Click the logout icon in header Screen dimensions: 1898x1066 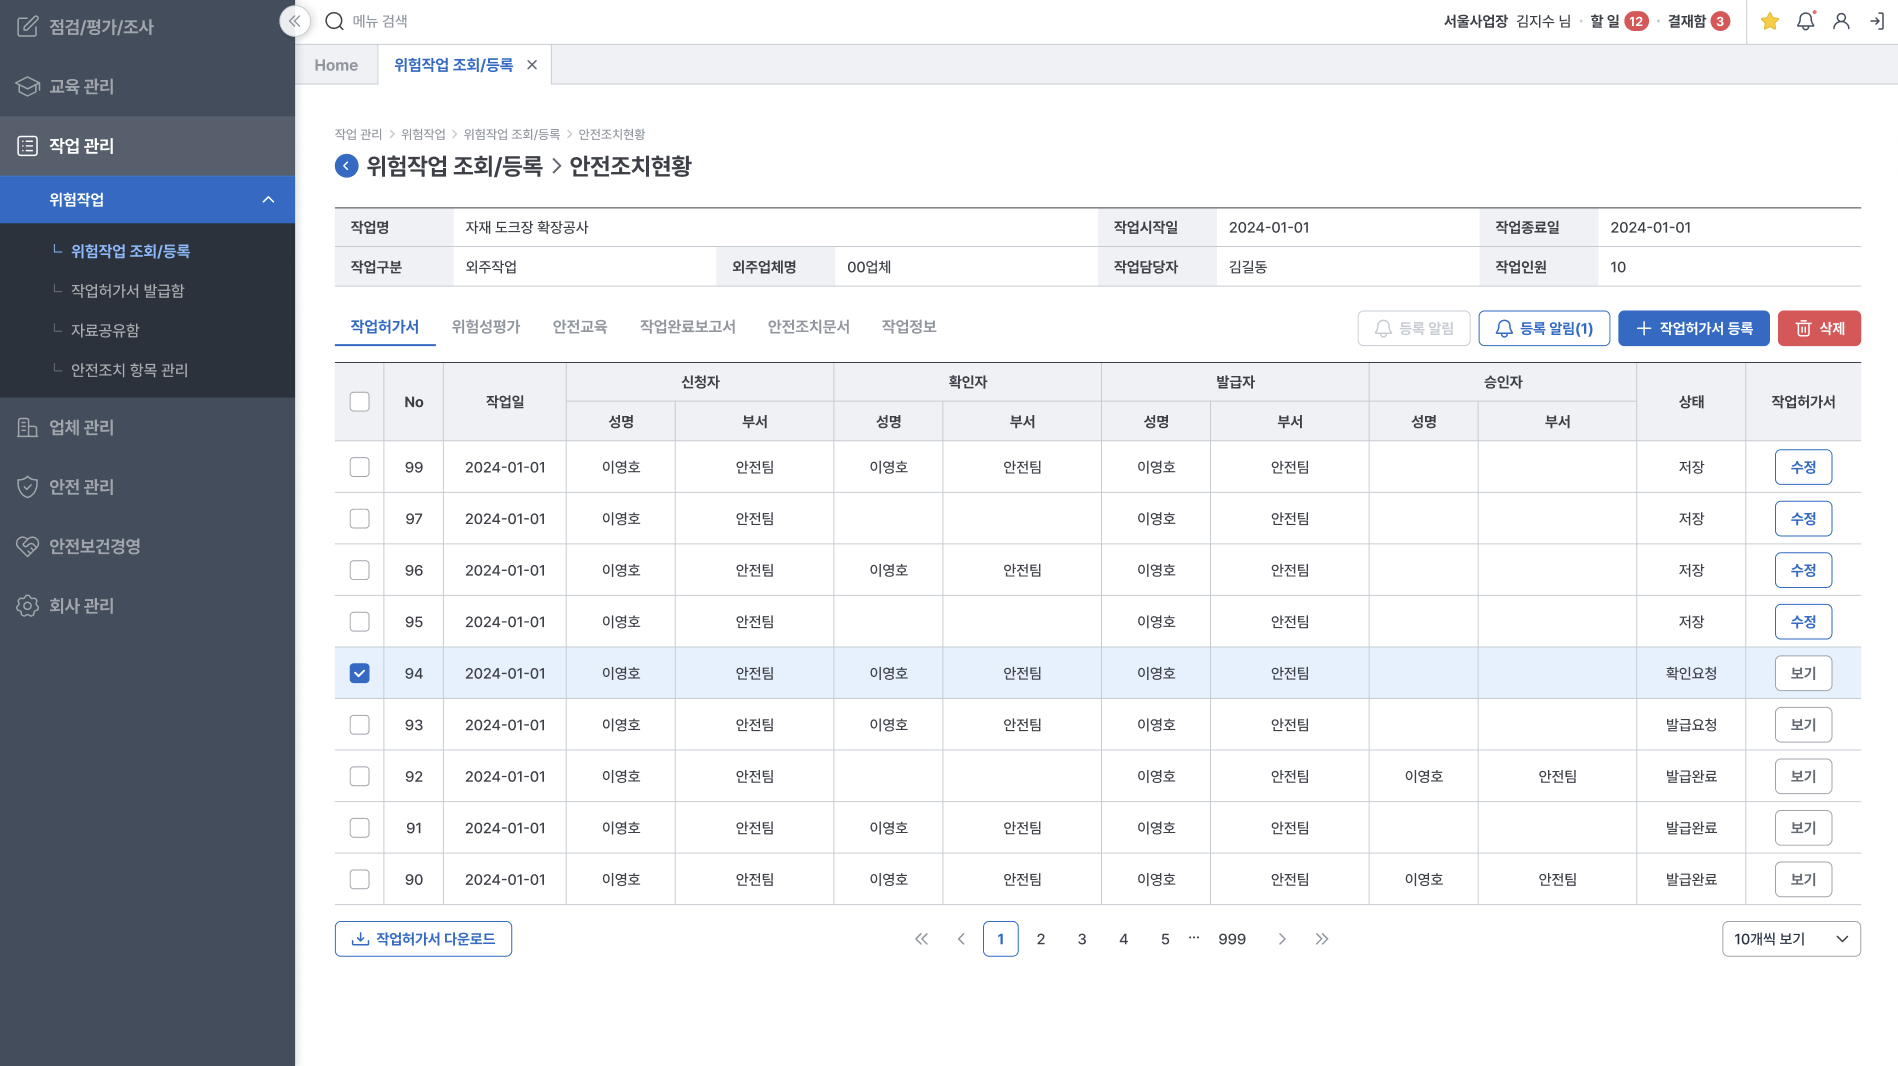[x=1876, y=21]
